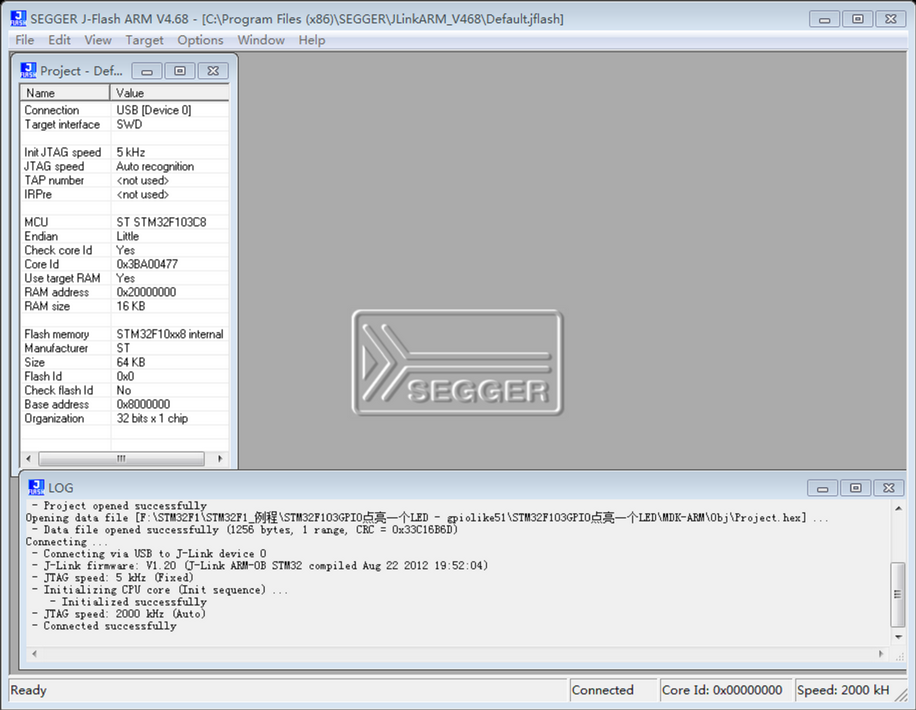Close the J-Flash main window
The image size is (916, 710).
[891, 19]
